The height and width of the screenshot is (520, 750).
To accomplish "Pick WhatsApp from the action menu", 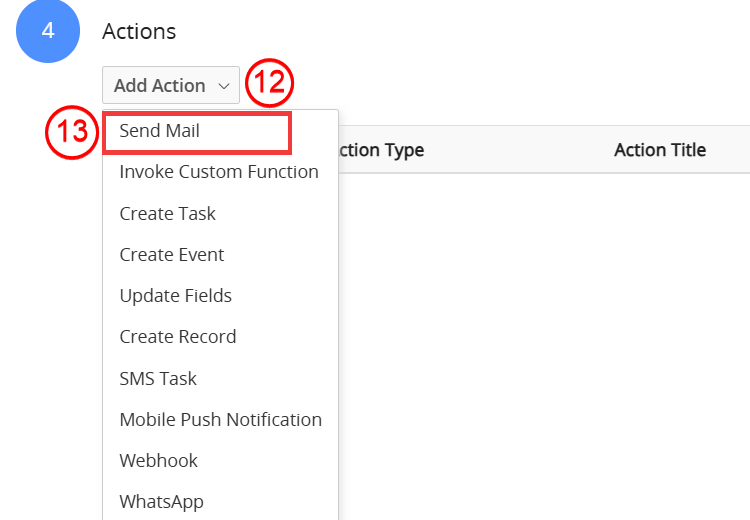I will (x=162, y=502).
